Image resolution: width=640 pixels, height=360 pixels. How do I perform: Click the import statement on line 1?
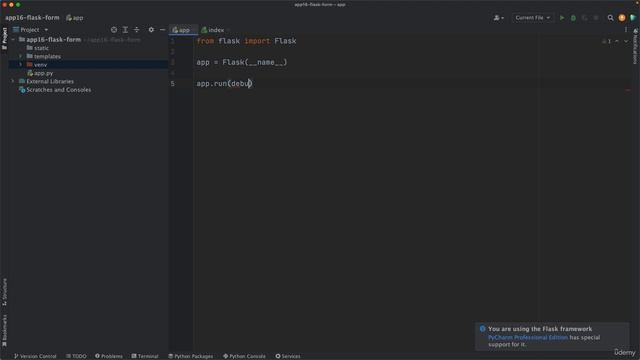click(247, 41)
